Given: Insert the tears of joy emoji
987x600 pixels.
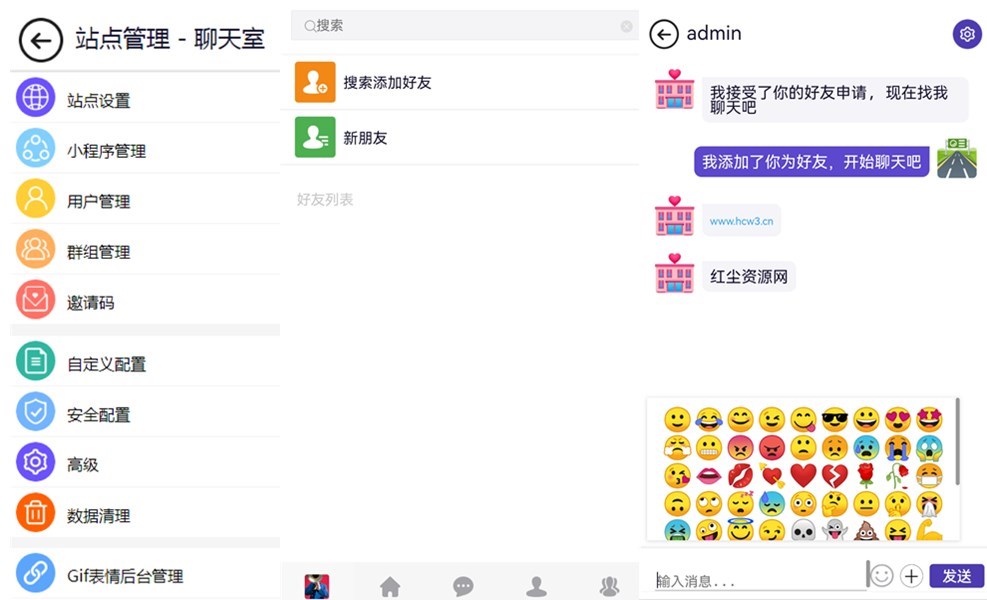Looking at the screenshot, I should (x=709, y=419).
